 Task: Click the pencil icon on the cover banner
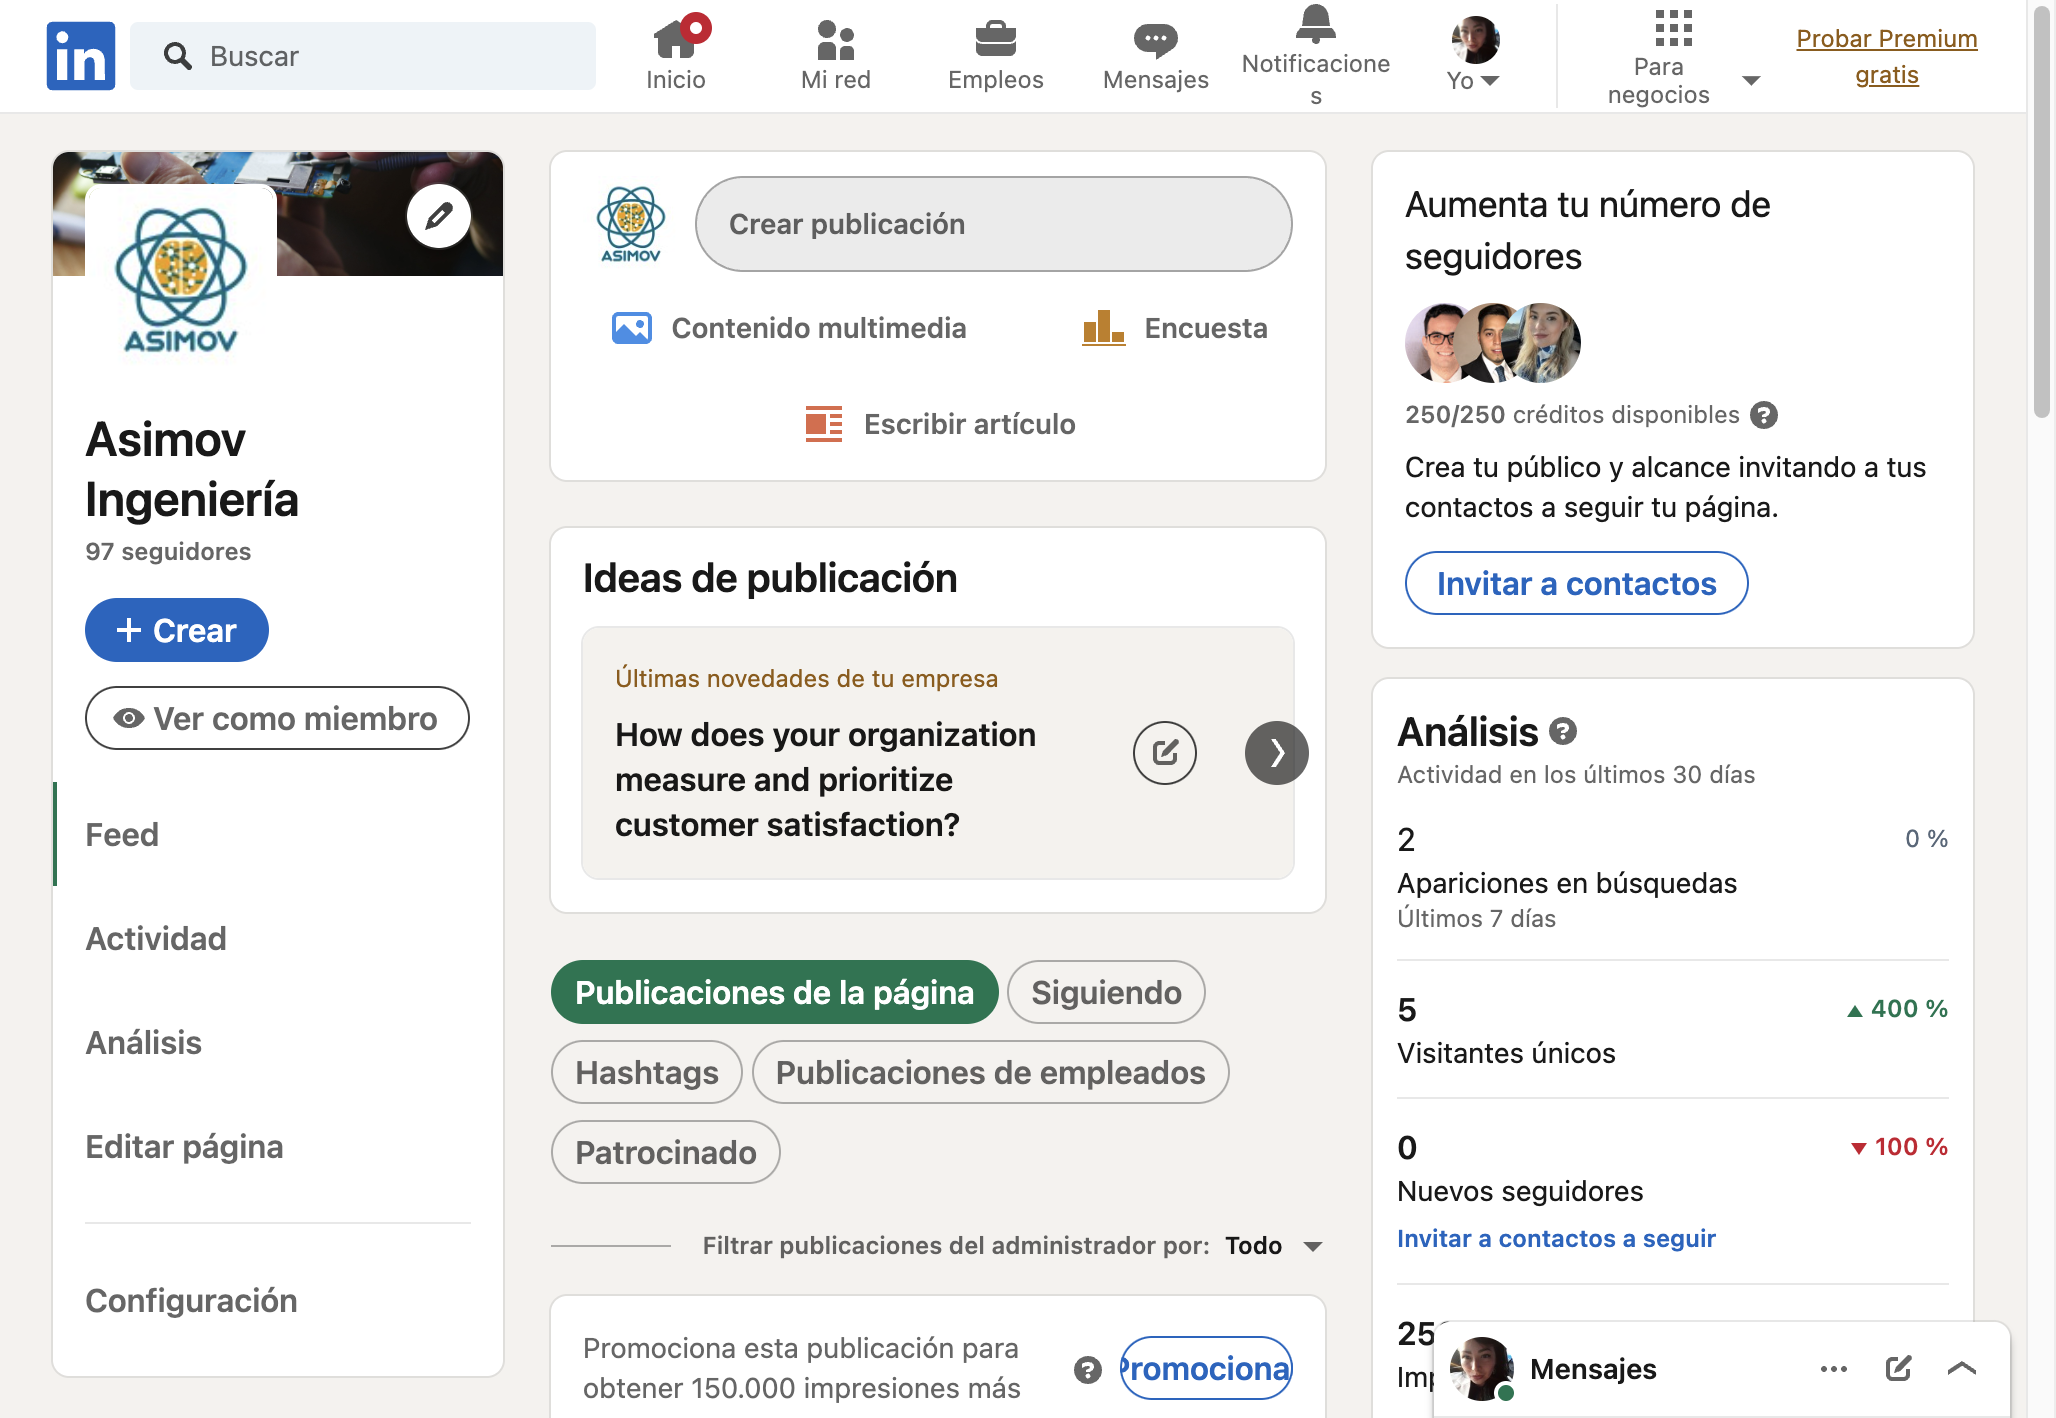(439, 216)
